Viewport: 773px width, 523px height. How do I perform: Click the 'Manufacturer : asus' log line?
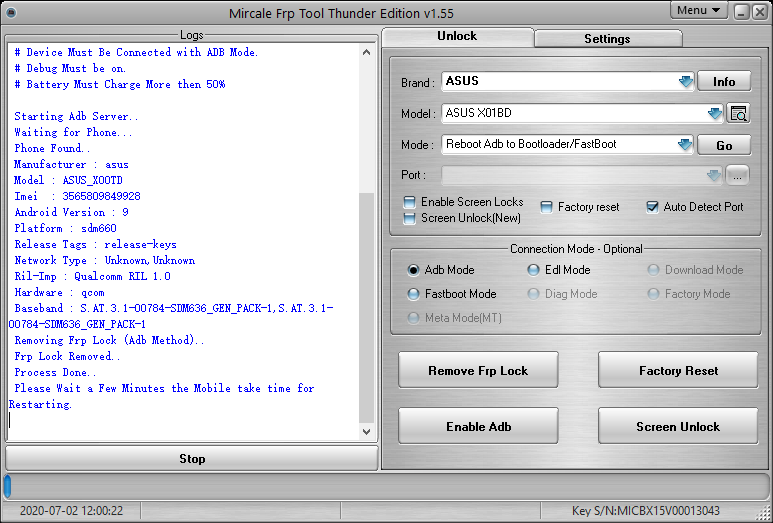pyautogui.click(x=71, y=164)
